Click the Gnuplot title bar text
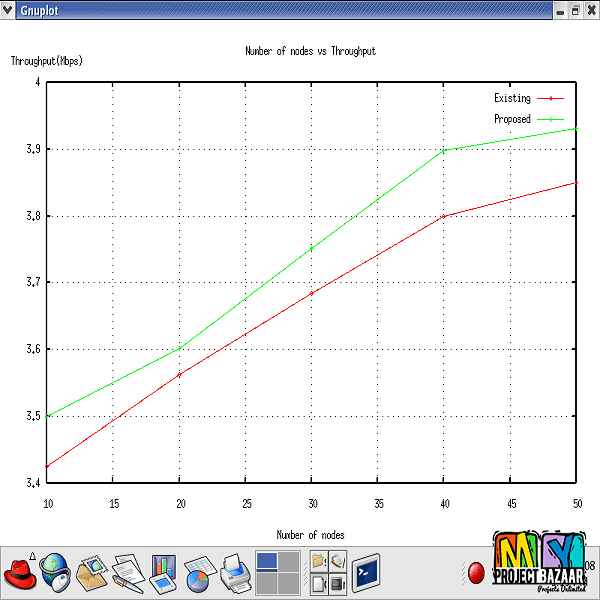Screen dimensions: 600x600 click(39, 9)
